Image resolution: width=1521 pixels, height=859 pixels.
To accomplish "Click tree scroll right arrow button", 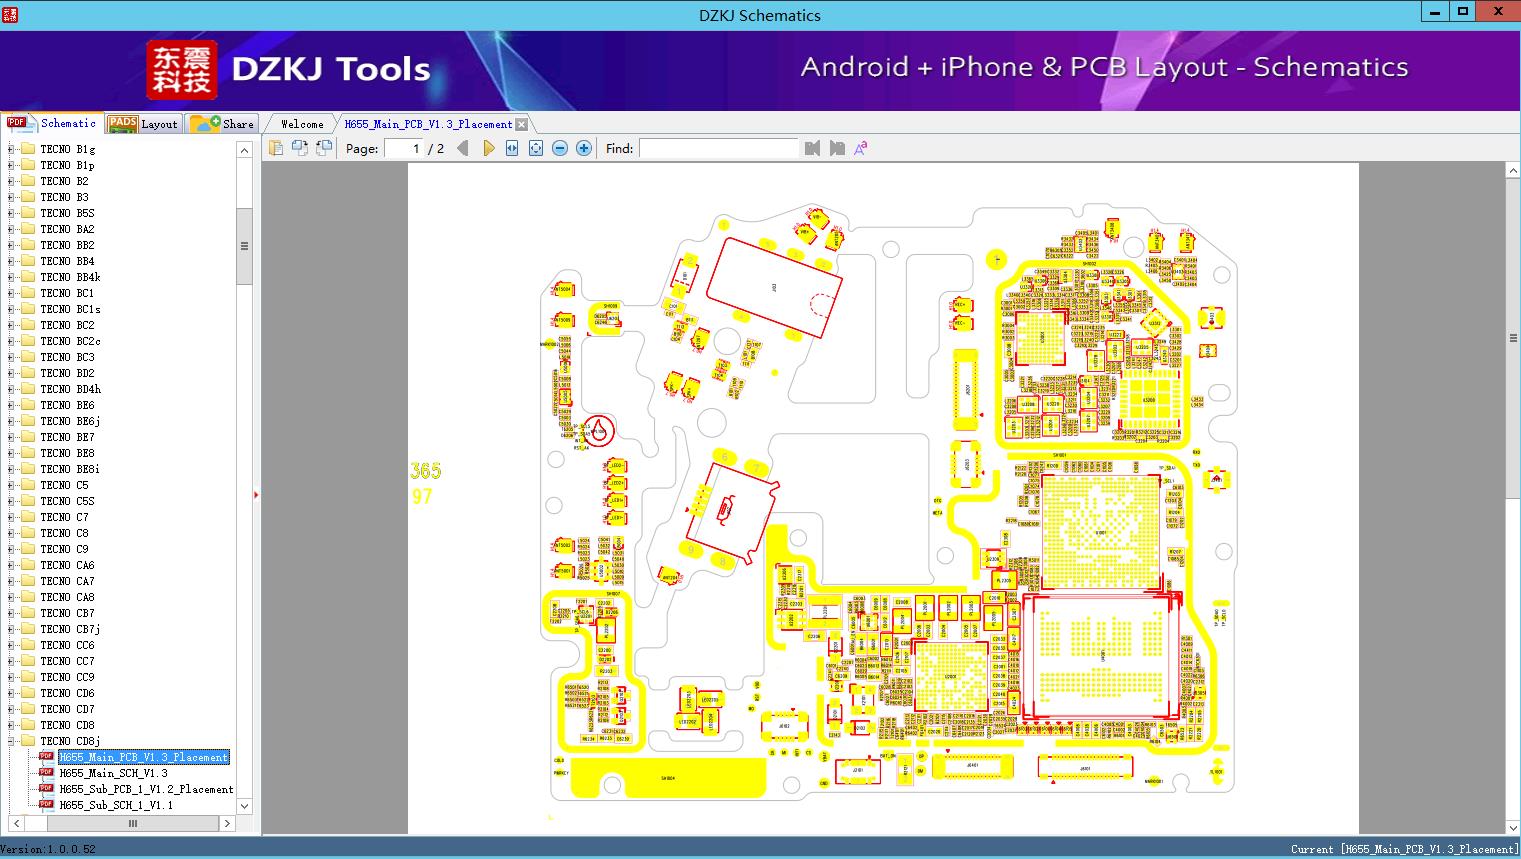I will point(227,823).
